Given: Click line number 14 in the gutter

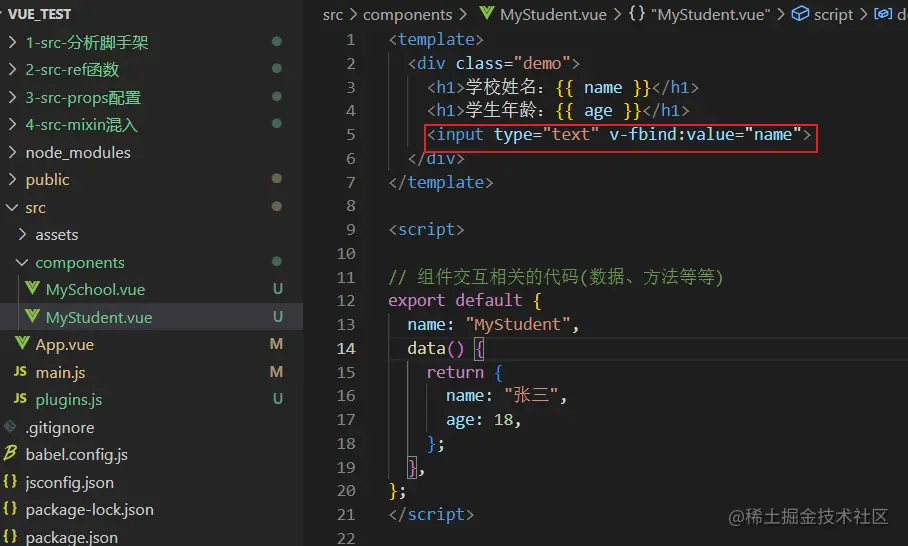Looking at the screenshot, I should click(x=346, y=349).
